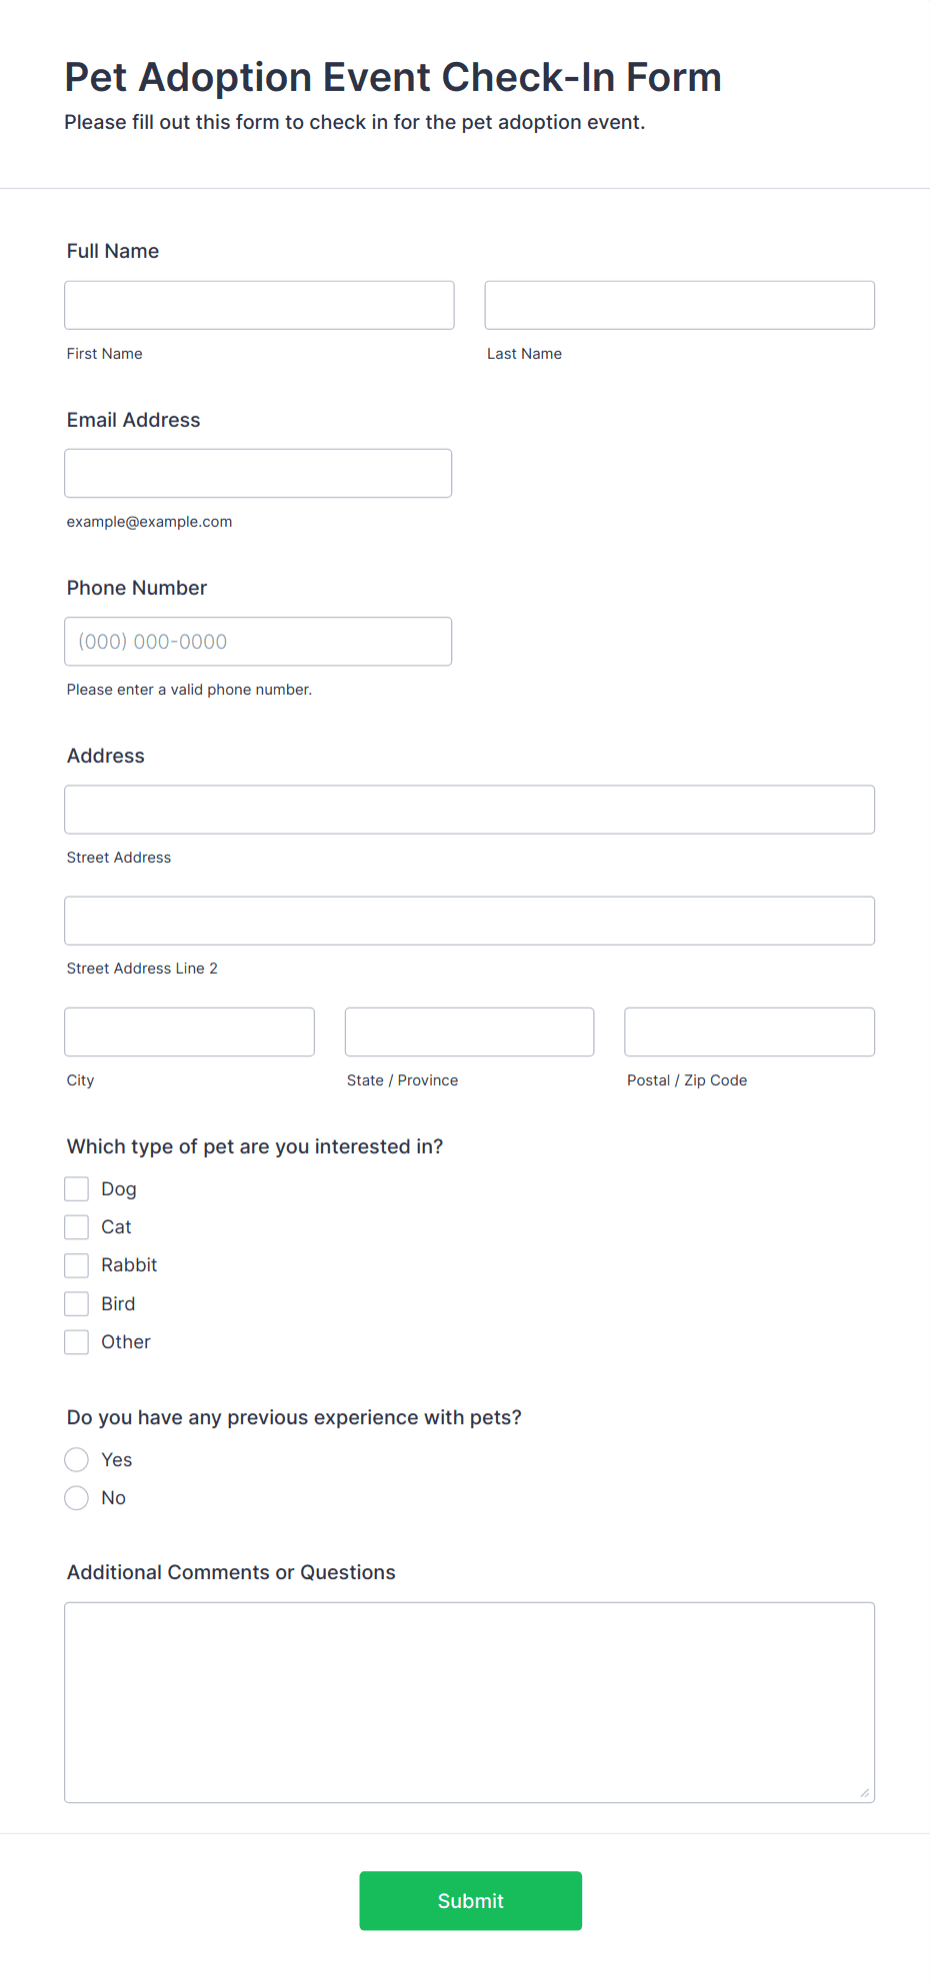Viewport: 930px width, 1980px height.
Task: Focus the First Name input field
Action: [258, 305]
